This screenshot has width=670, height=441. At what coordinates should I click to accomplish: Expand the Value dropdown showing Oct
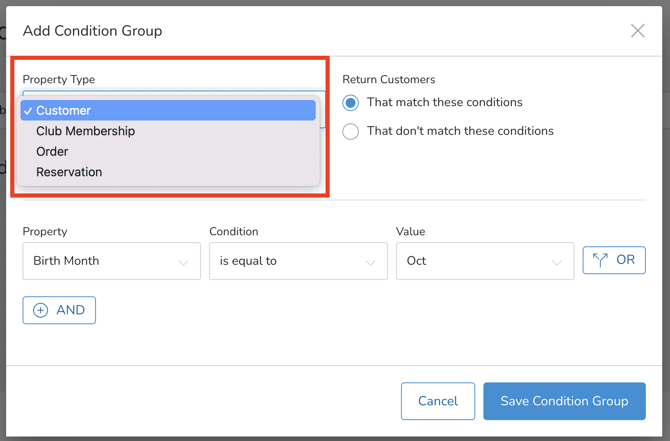coord(484,261)
